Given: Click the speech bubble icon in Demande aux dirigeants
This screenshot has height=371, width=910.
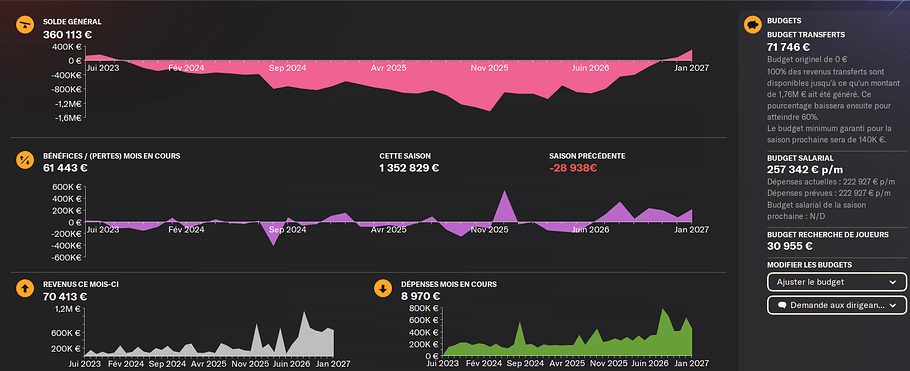Looking at the screenshot, I should click(x=782, y=305).
